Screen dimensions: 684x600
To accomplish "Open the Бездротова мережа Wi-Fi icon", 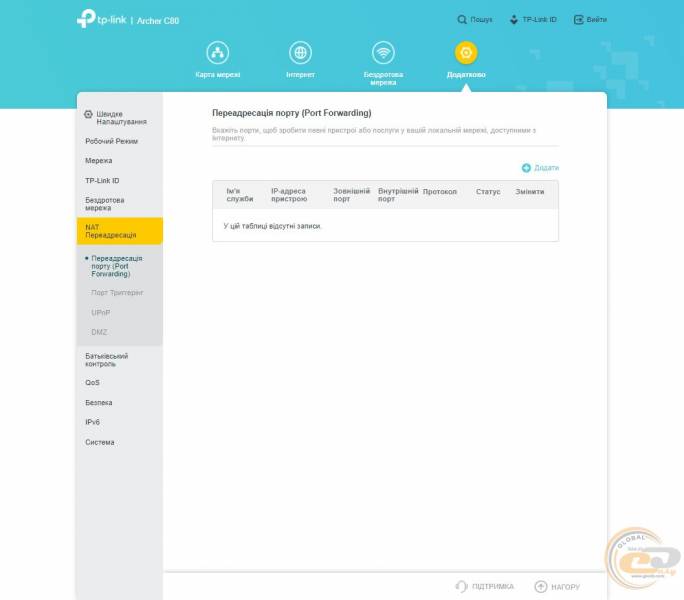I will (383, 53).
